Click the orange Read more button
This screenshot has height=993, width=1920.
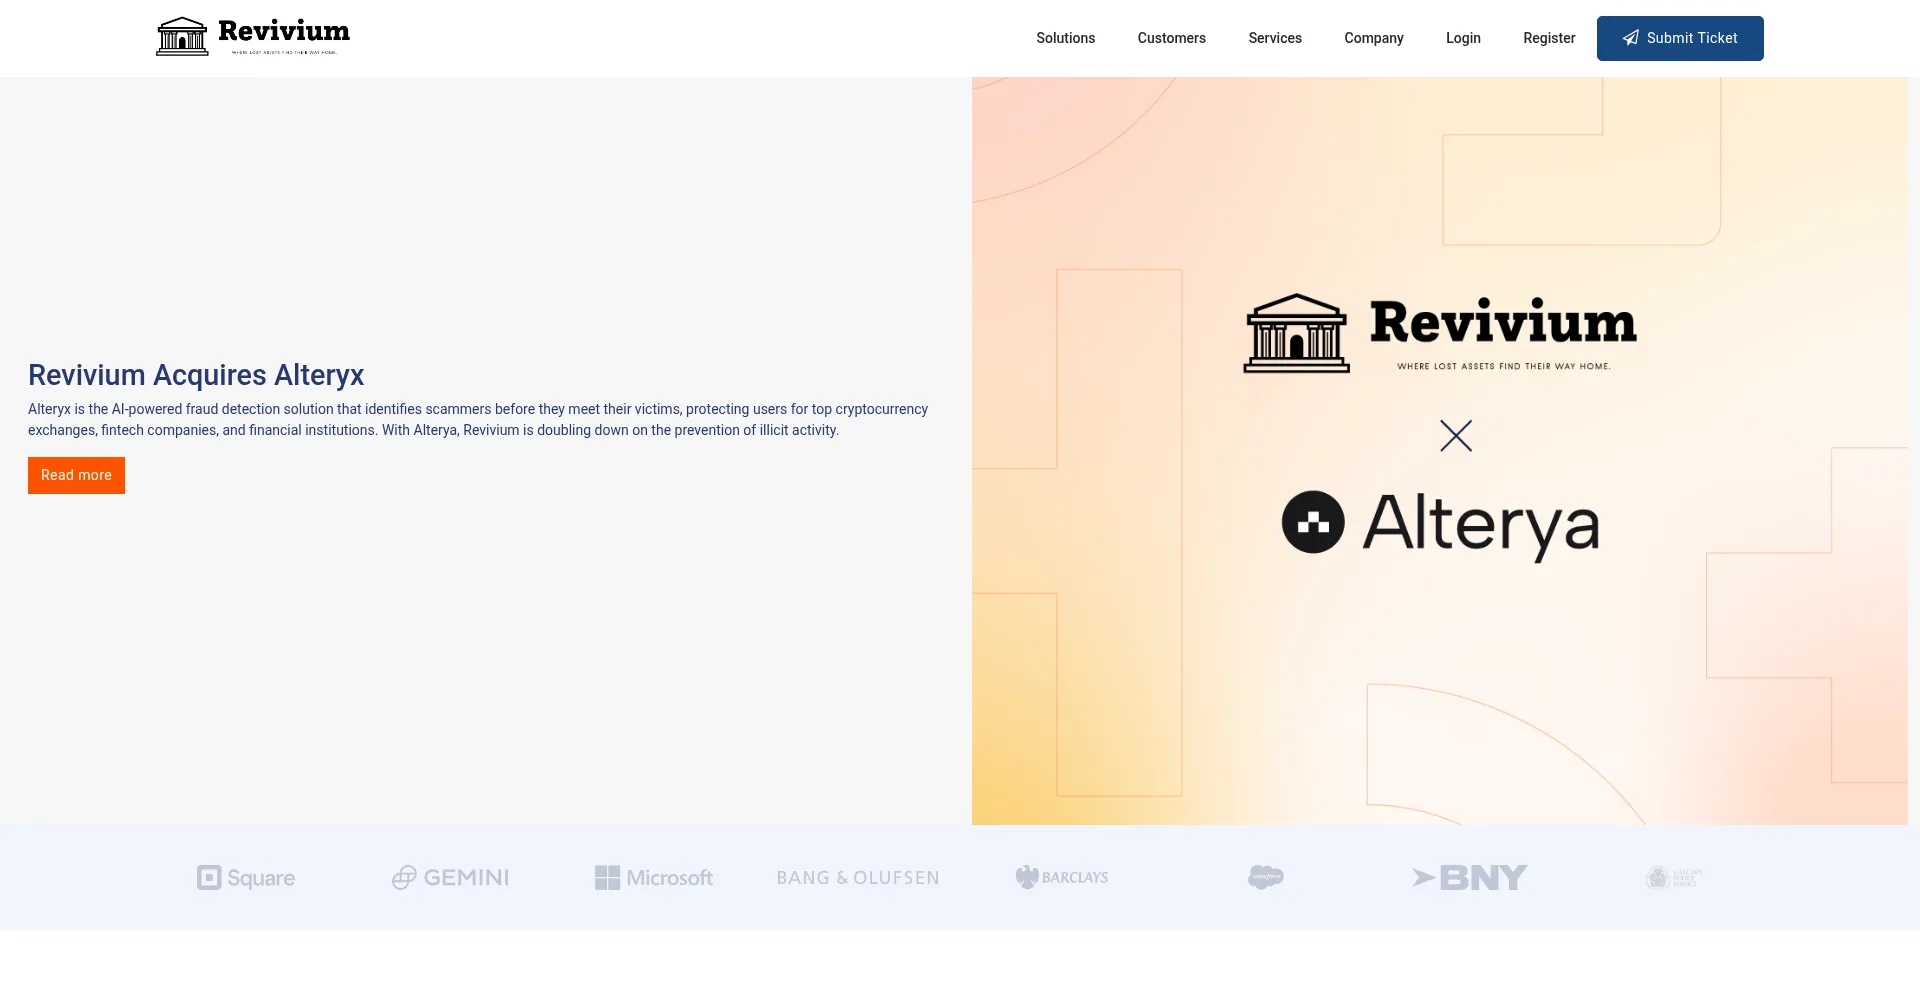point(76,475)
